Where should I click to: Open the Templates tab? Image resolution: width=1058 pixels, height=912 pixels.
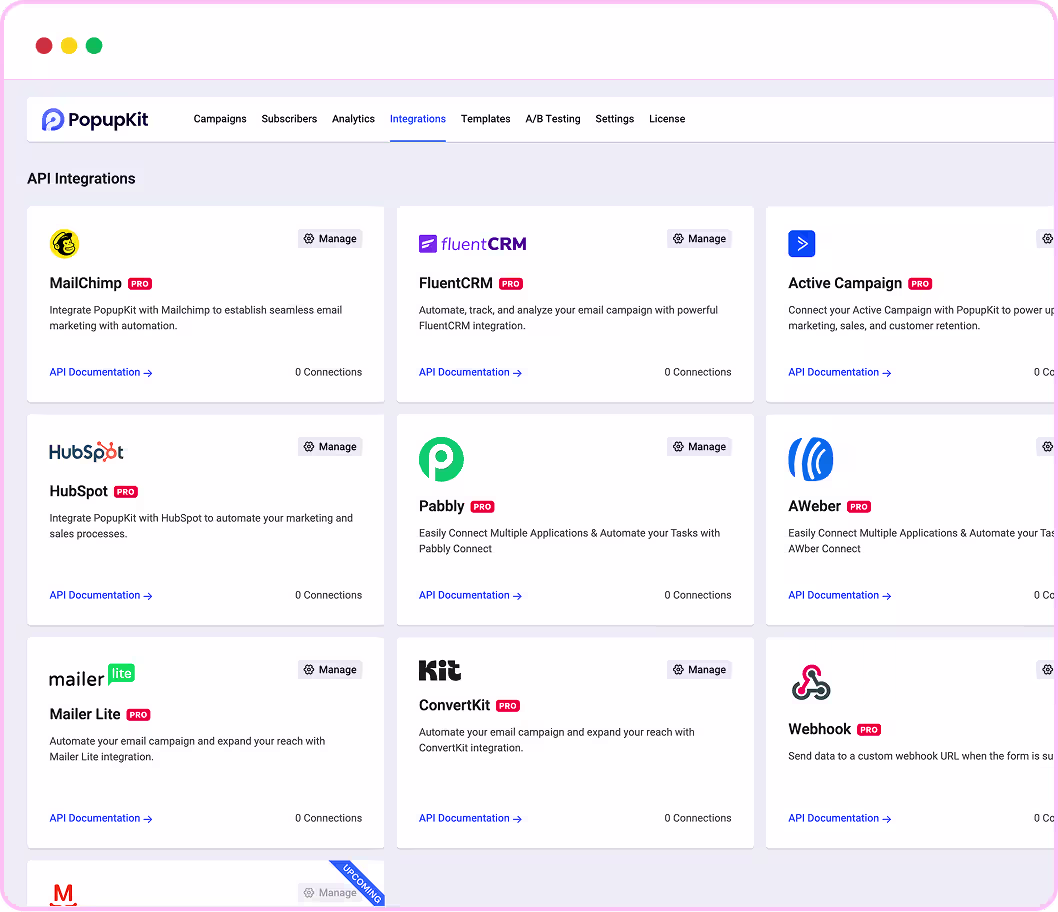[x=486, y=119]
